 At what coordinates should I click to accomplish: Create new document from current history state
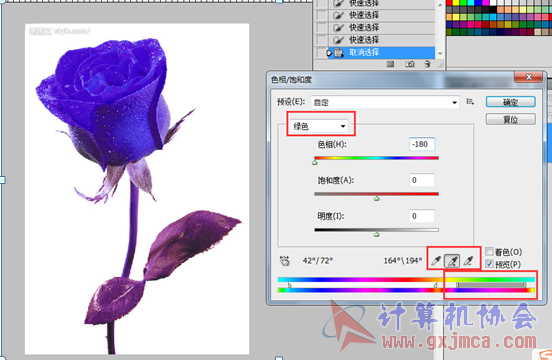(390, 64)
